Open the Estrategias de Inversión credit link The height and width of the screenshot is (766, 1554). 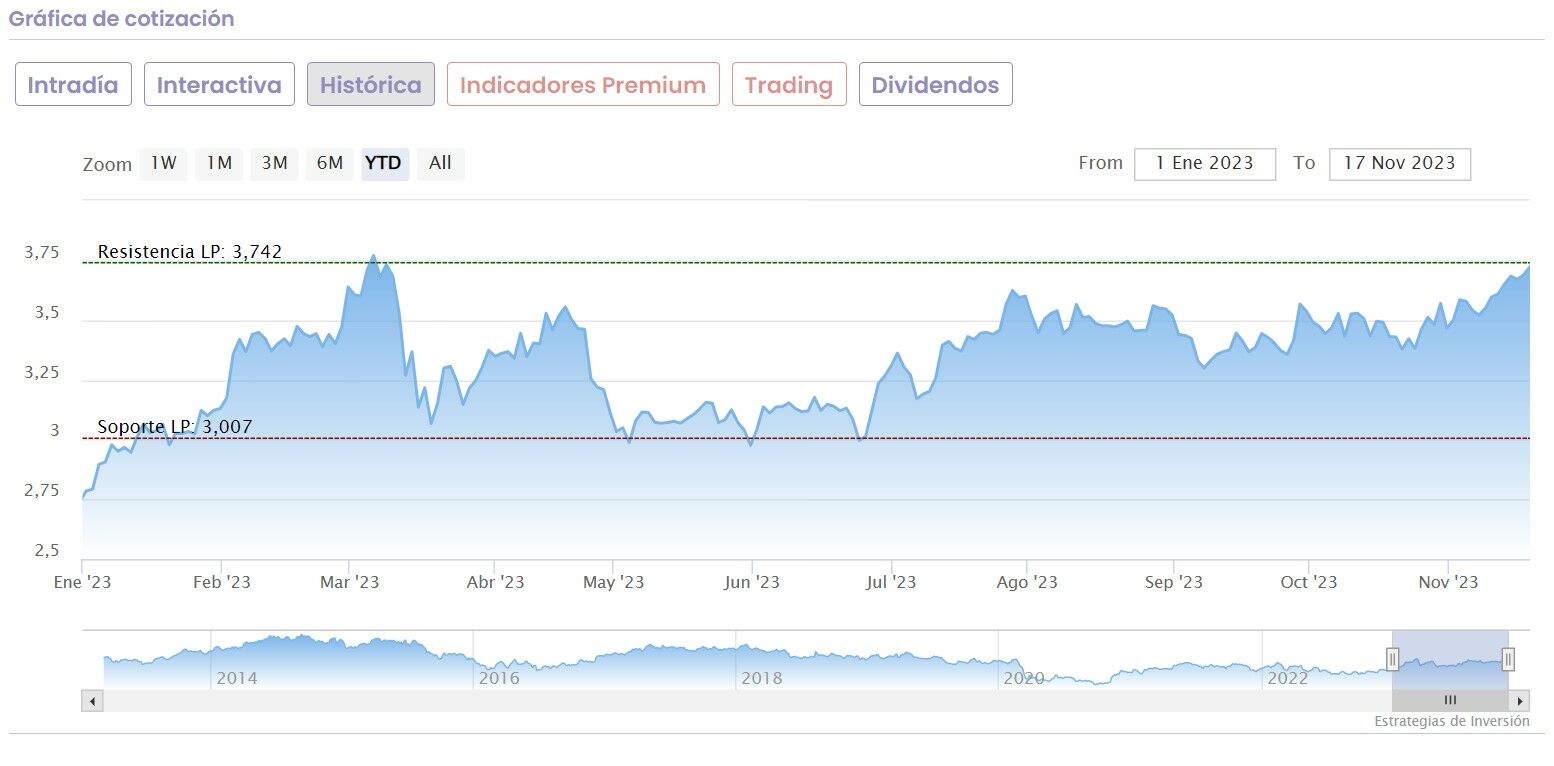[x=1451, y=721]
